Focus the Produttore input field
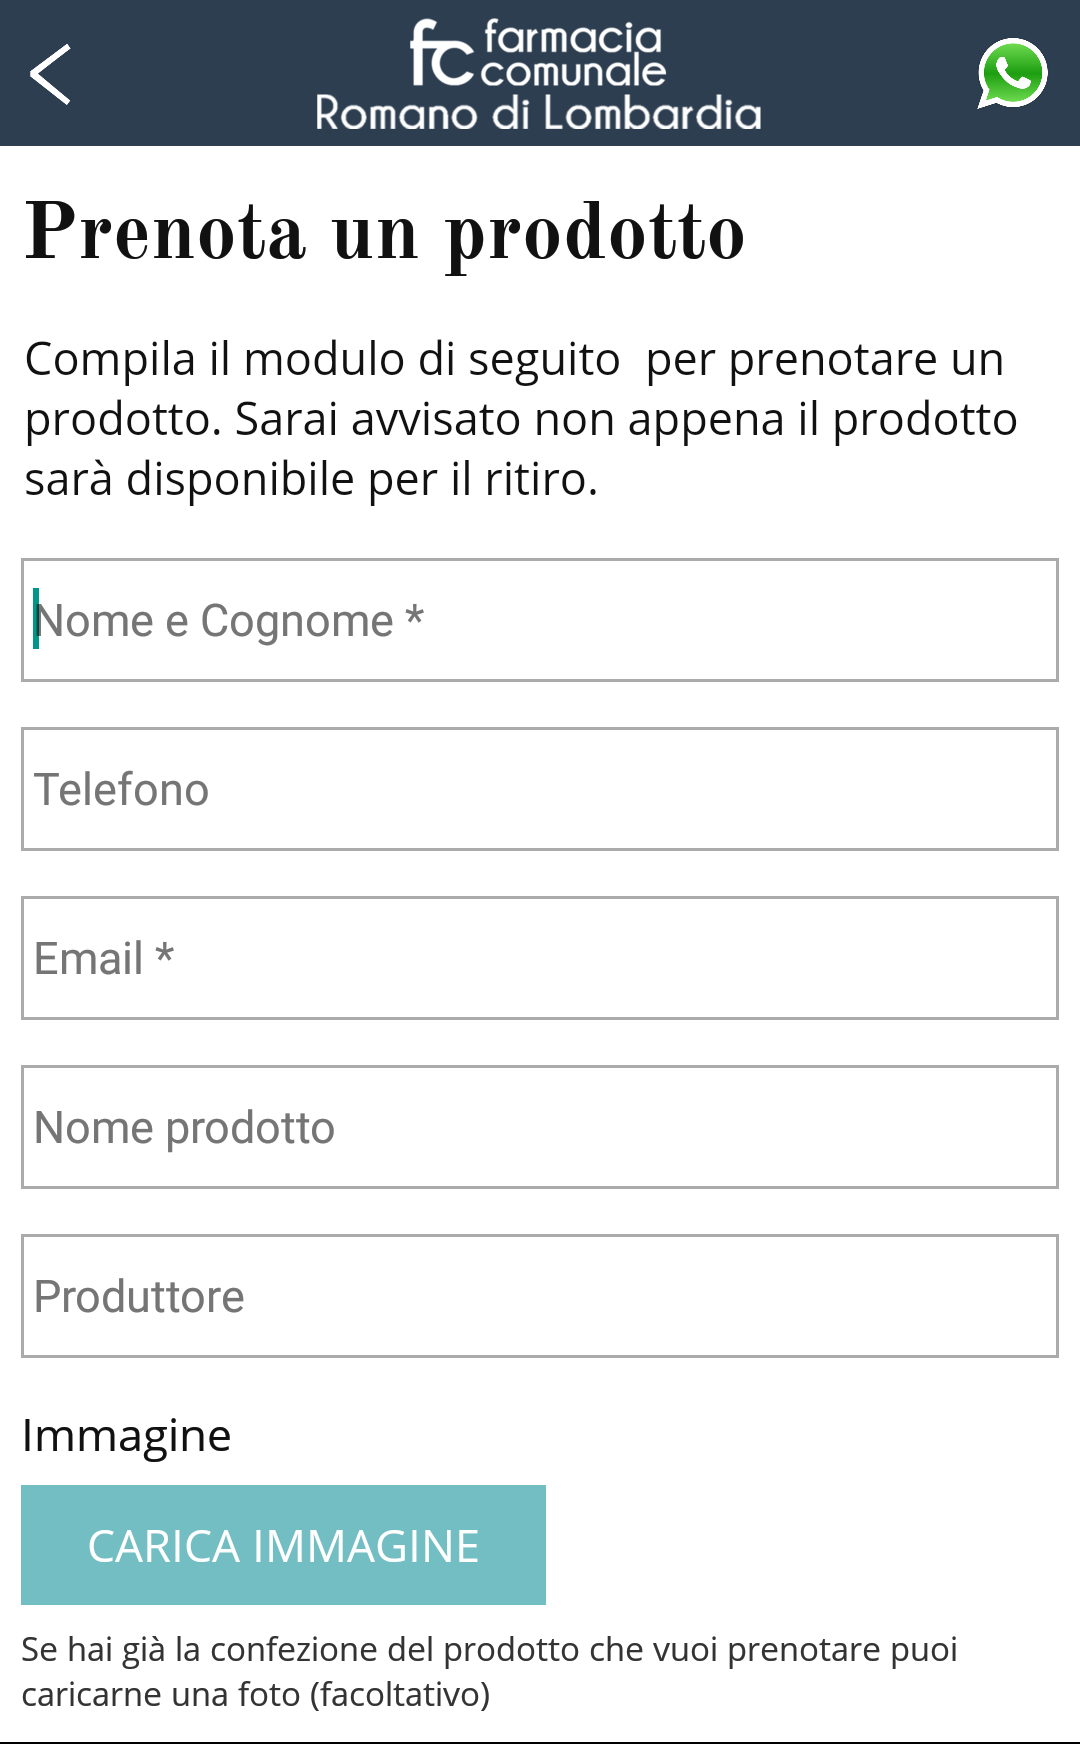 (540, 1296)
